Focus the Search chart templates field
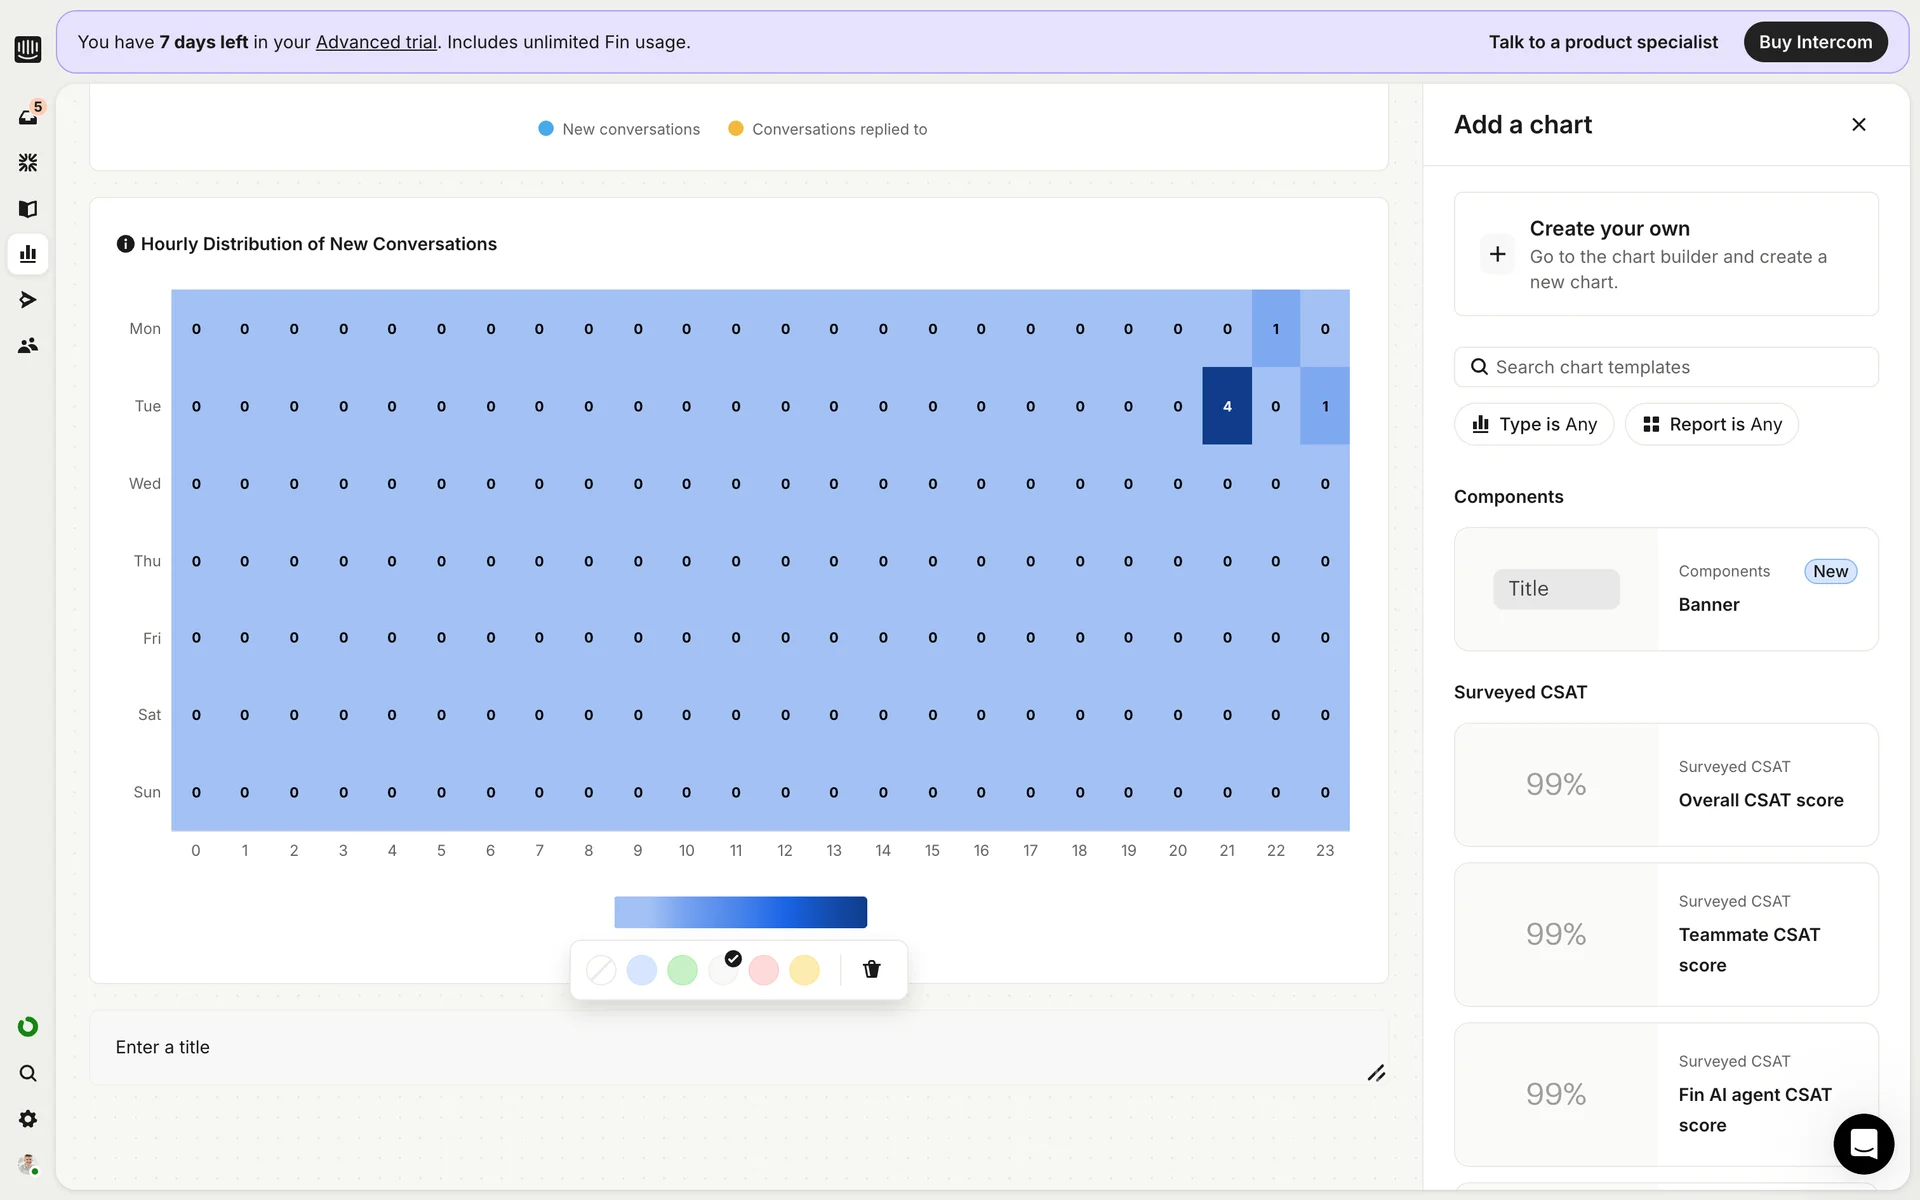Viewport: 1920px width, 1200px height. (1666, 367)
